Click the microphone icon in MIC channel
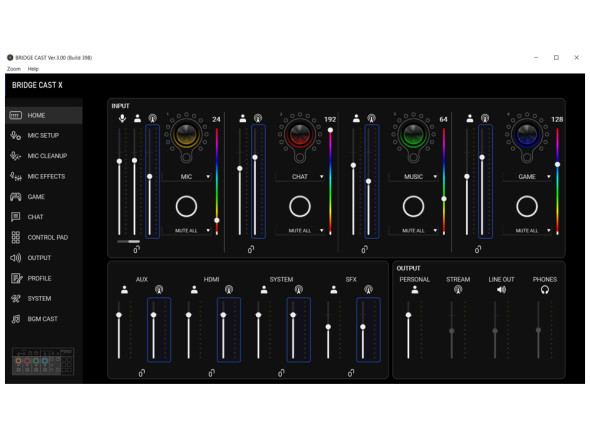Viewport: 590px width, 434px height. coord(122,118)
